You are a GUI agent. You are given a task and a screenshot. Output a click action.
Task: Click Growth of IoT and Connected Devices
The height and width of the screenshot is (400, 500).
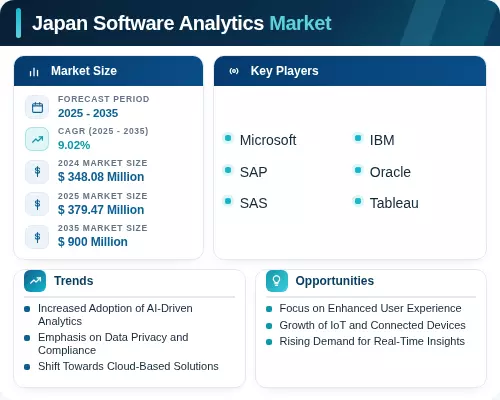click(x=372, y=325)
